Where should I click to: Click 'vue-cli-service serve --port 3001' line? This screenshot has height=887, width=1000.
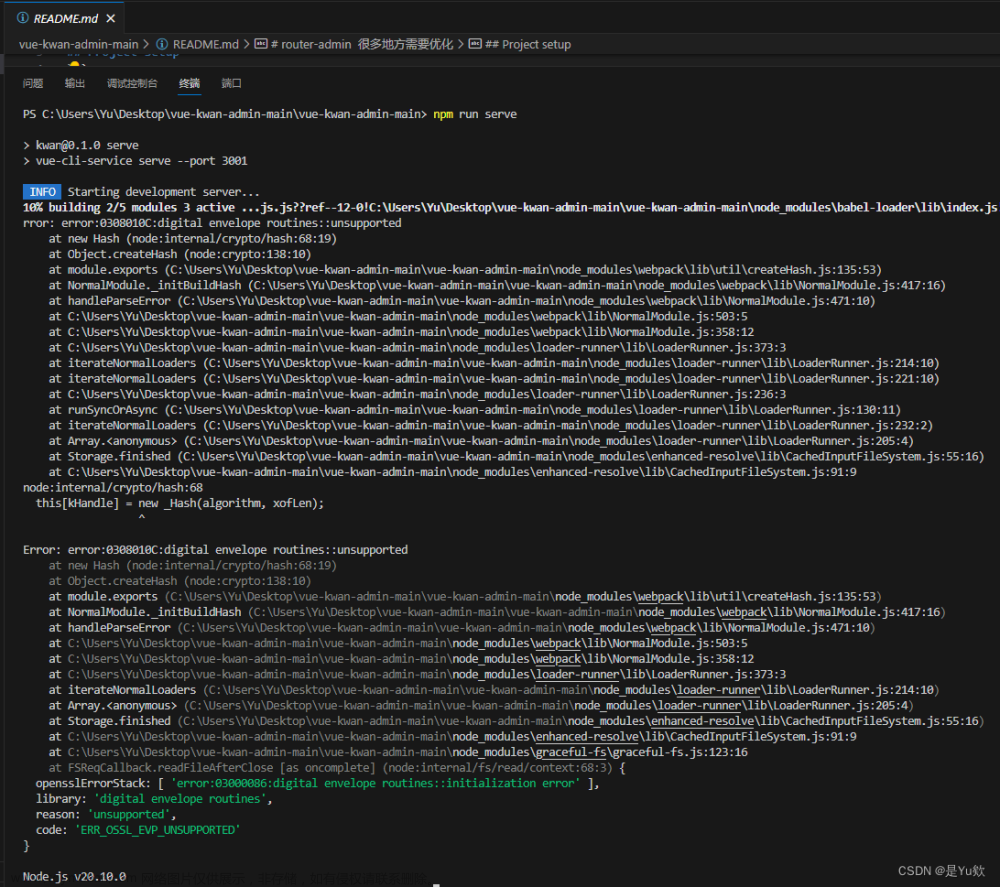pos(135,161)
